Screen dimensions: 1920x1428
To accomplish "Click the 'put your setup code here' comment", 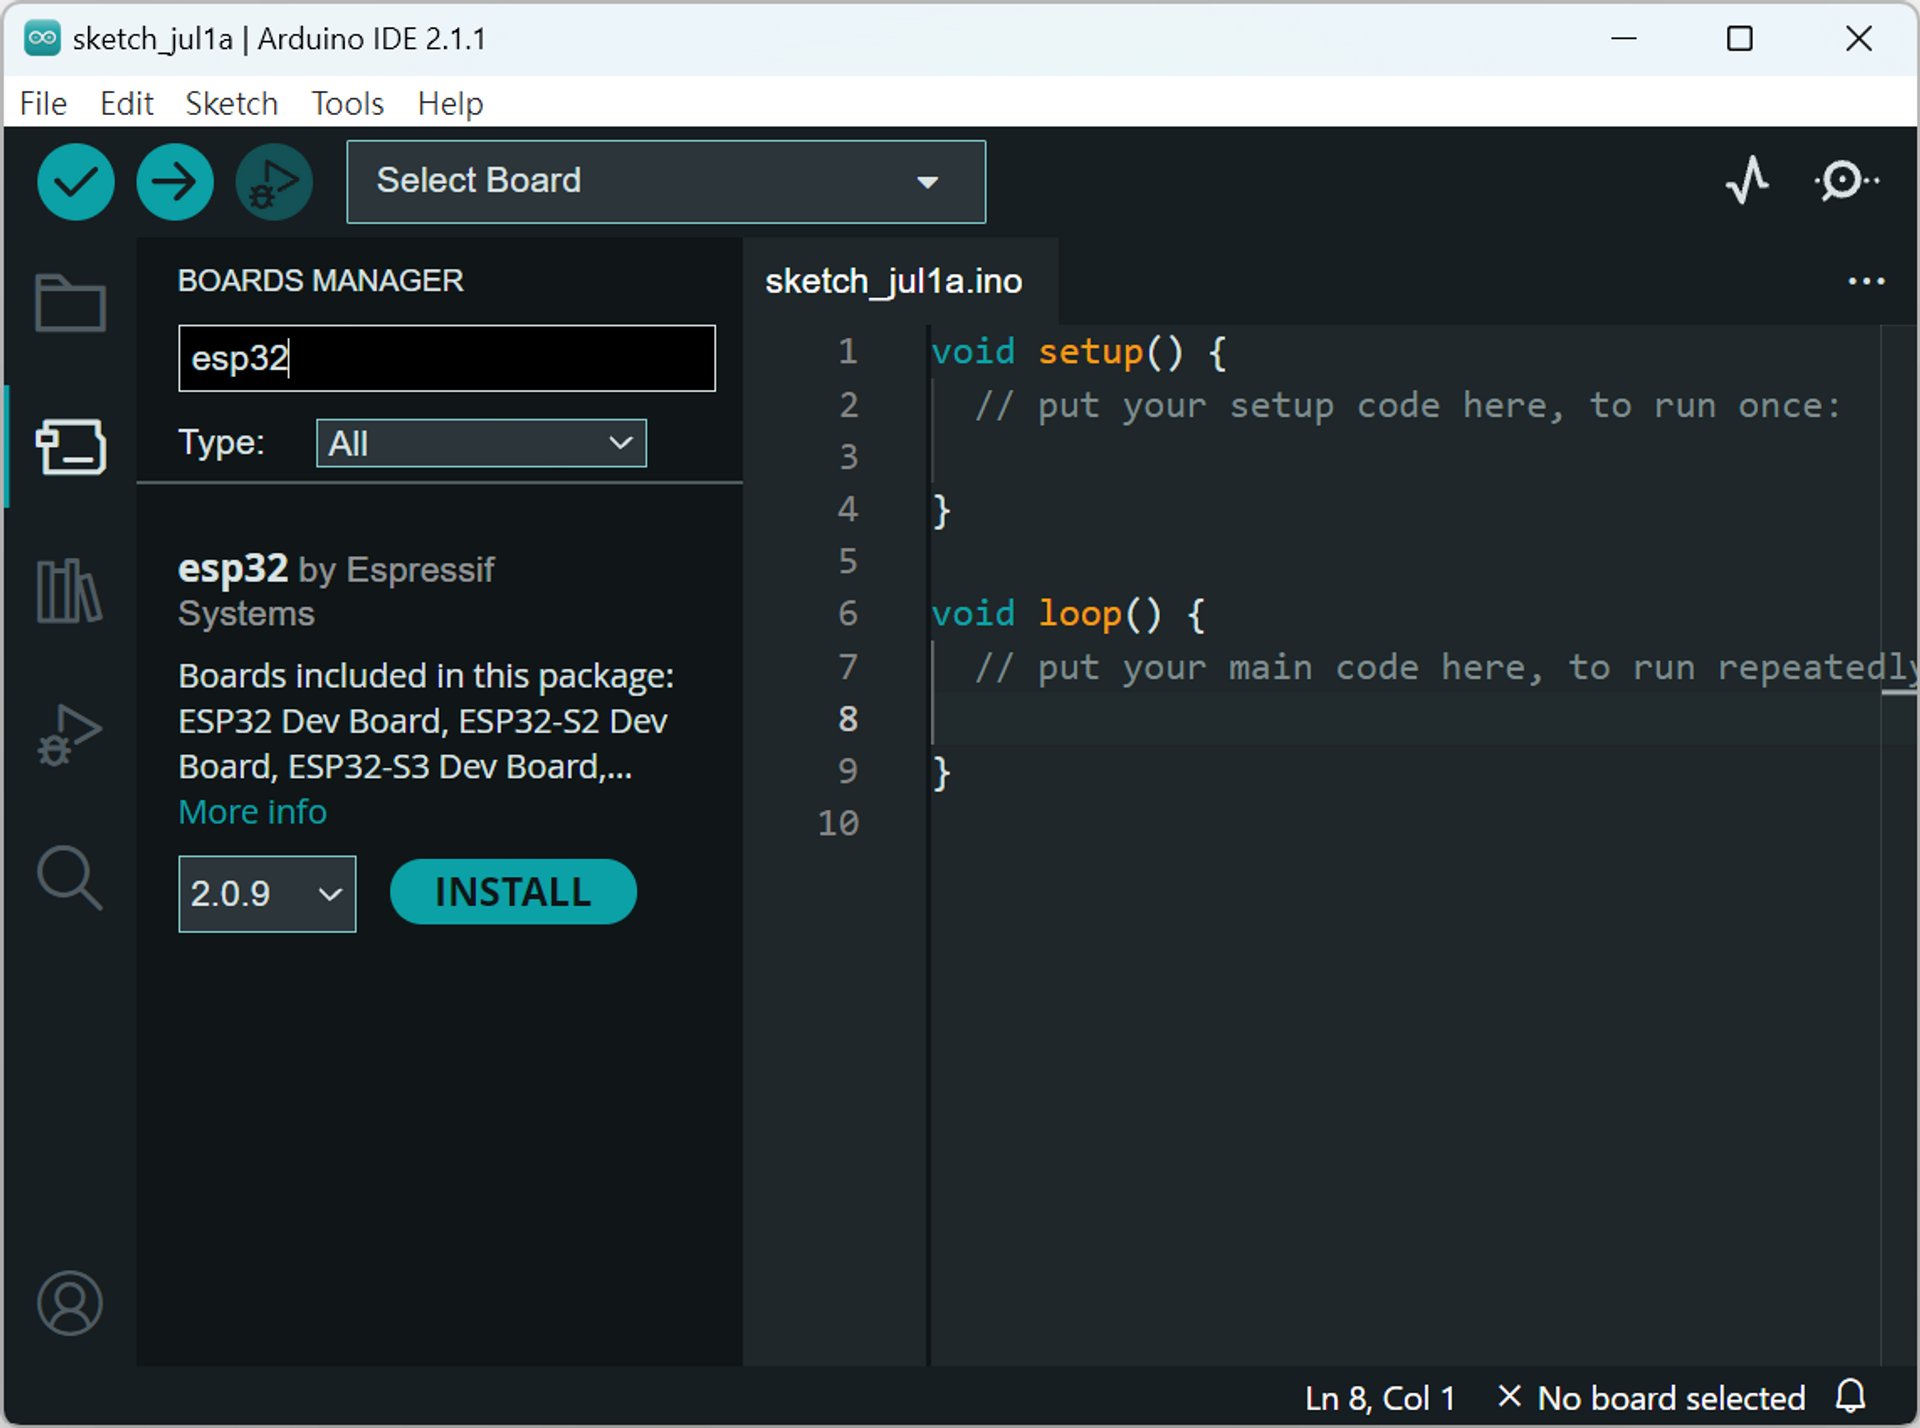I will pos(1408,405).
